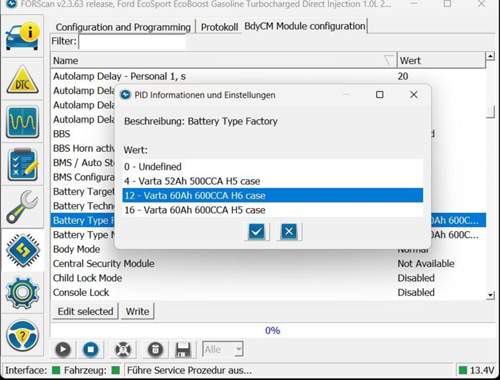Open the Alle dropdown in bottom toolbar
Image resolution: width=500 pixels, height=380 pixels.
223,350
